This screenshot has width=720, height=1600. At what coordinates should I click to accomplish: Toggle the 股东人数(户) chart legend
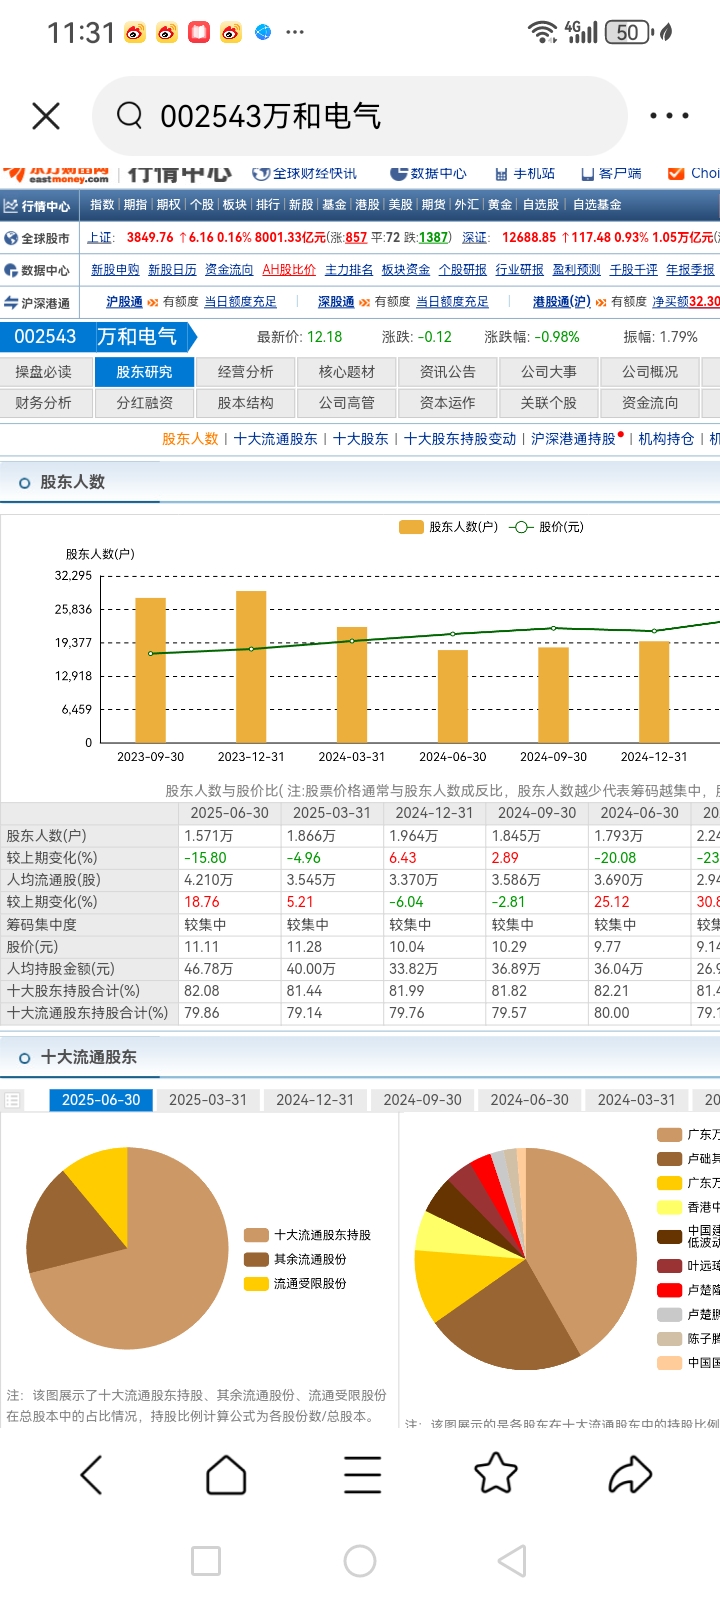click(448, 527)
